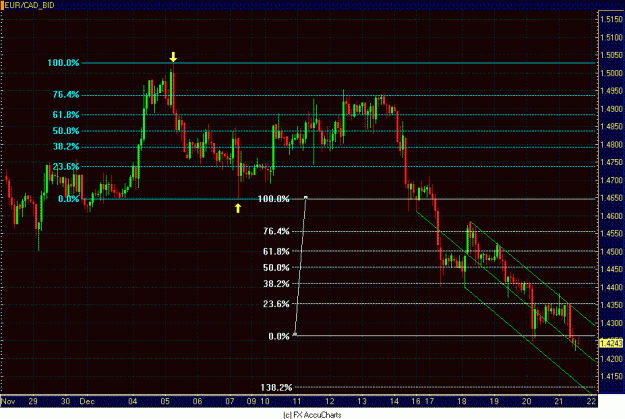The image size is (625, 419).
Task: Click the 1.4950 price axis label
Action: pos(611,91)
